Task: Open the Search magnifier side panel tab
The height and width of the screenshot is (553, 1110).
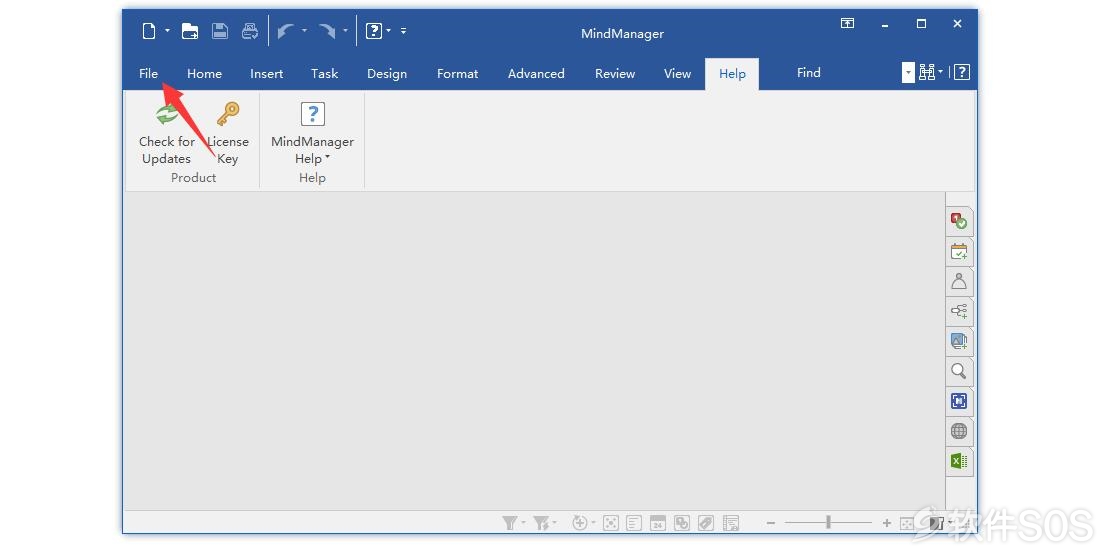Action: 959,371
